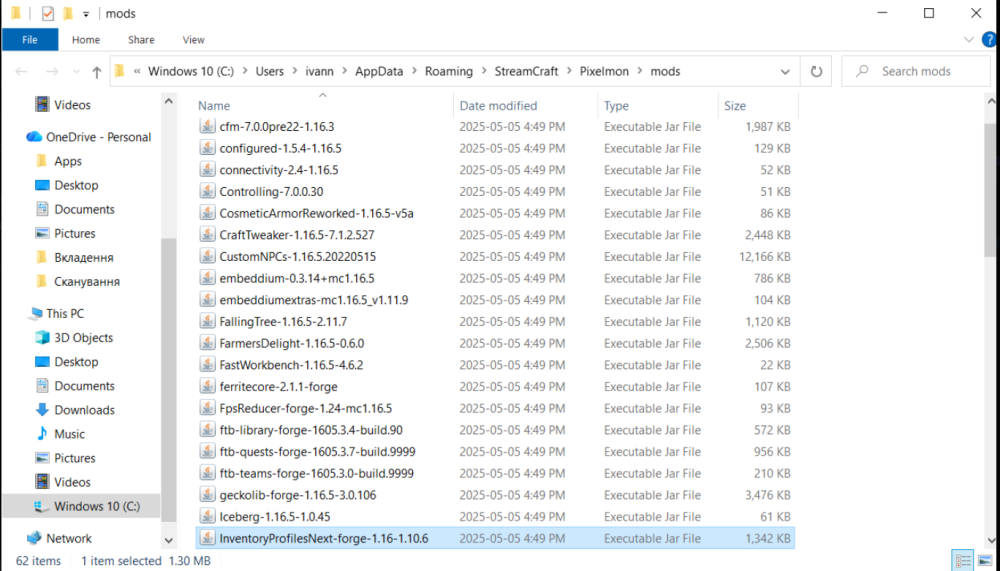Click the jar icon of FallingTree-1.16.5-2.11.7

(207, 322)
